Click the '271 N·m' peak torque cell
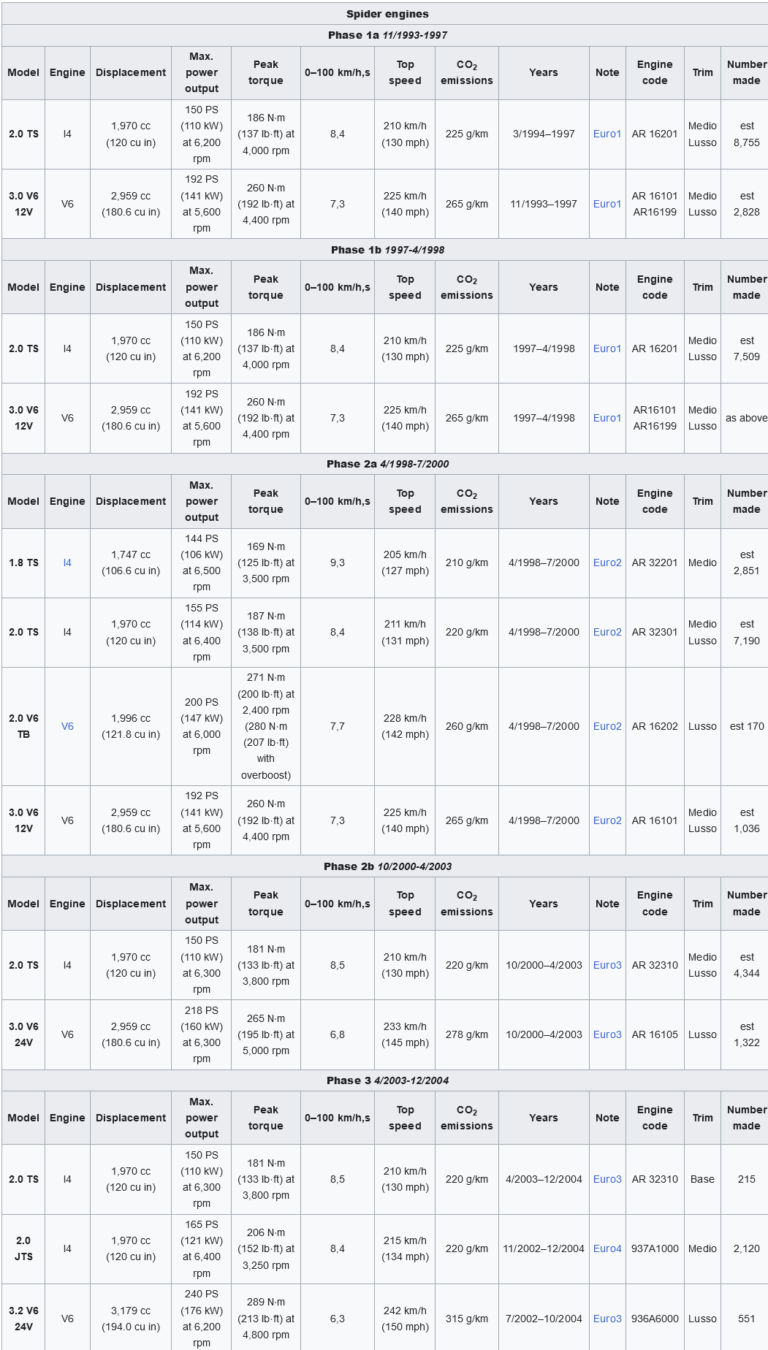This screenshot has width=768, height=1350. (x=266, y=726)
